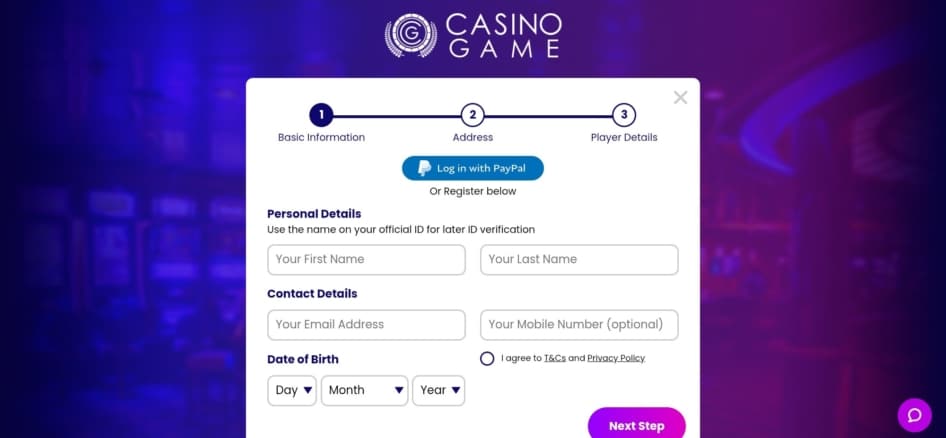Image resolution: width=946 pixels, height=438 pixels.
Task: Open the Privacy Policy link
Action: click(x=616, y=358)
